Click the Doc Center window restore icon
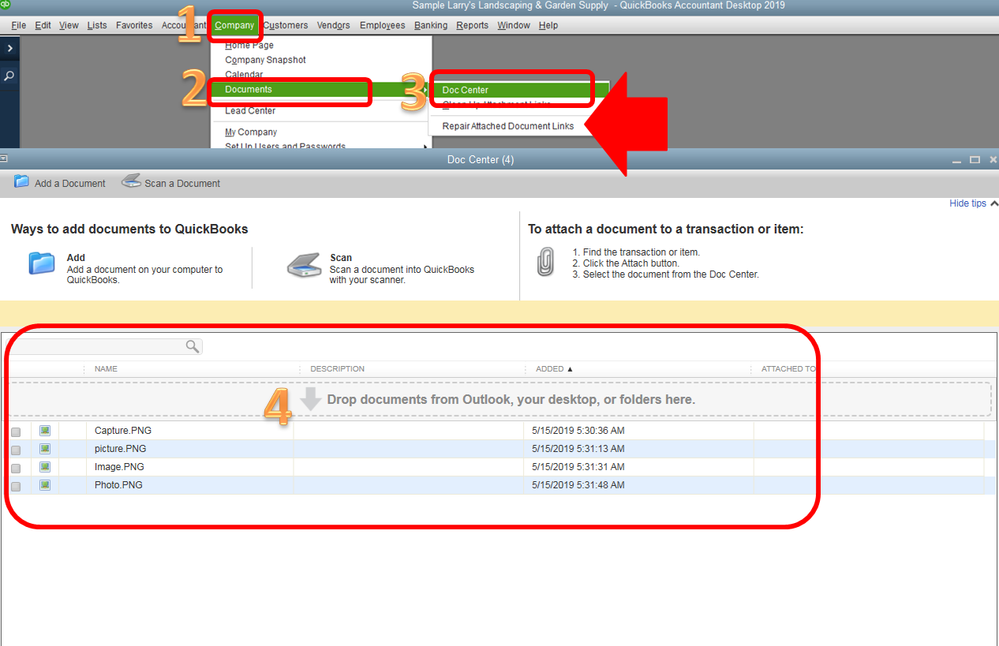Image resolution: width=999 pixels, height=646 pixels. [975, 159]
